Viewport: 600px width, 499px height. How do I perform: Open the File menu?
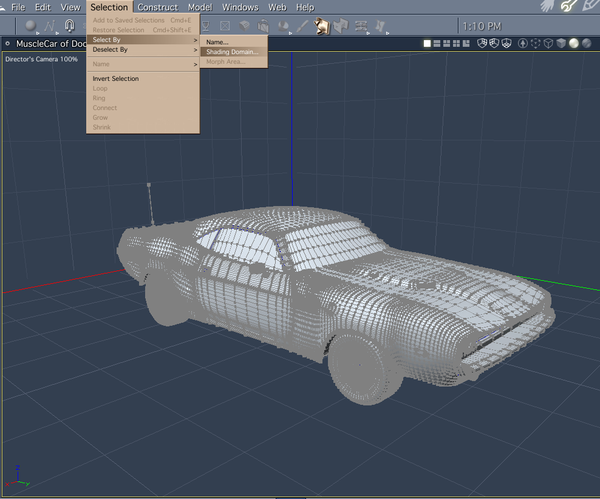pyautogui.click(x=18, y=7)
